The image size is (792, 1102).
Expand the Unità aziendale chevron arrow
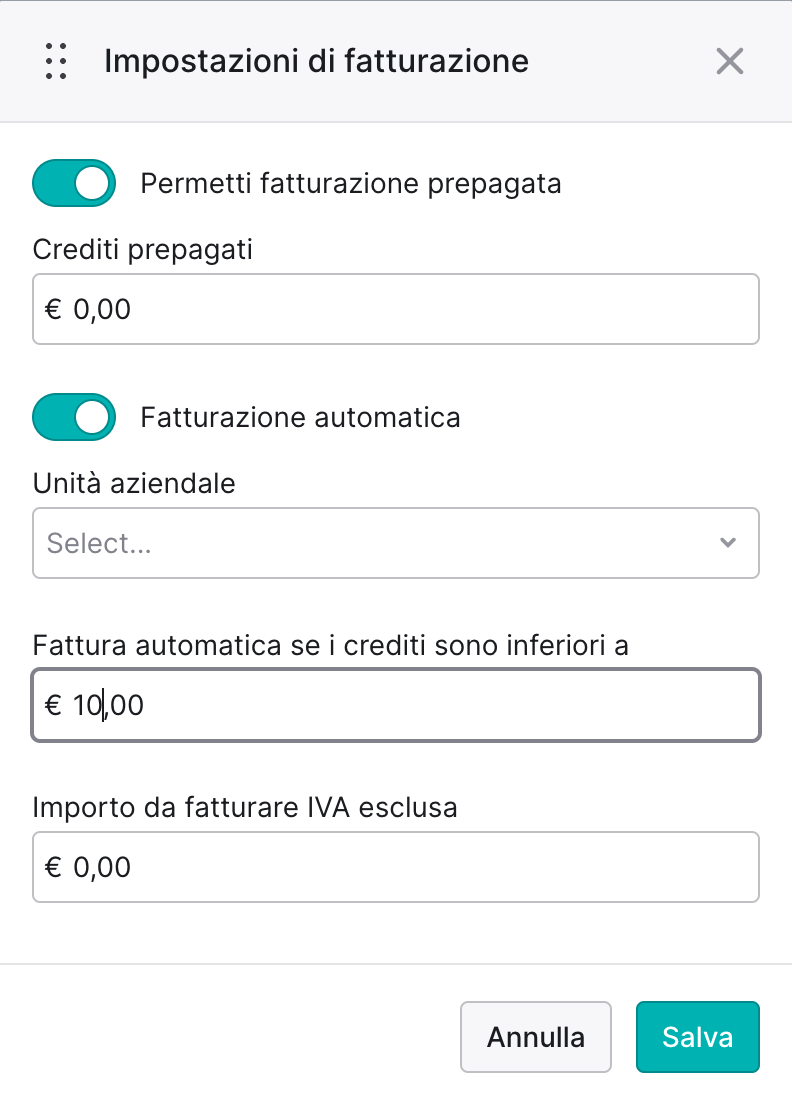(728, 543)
